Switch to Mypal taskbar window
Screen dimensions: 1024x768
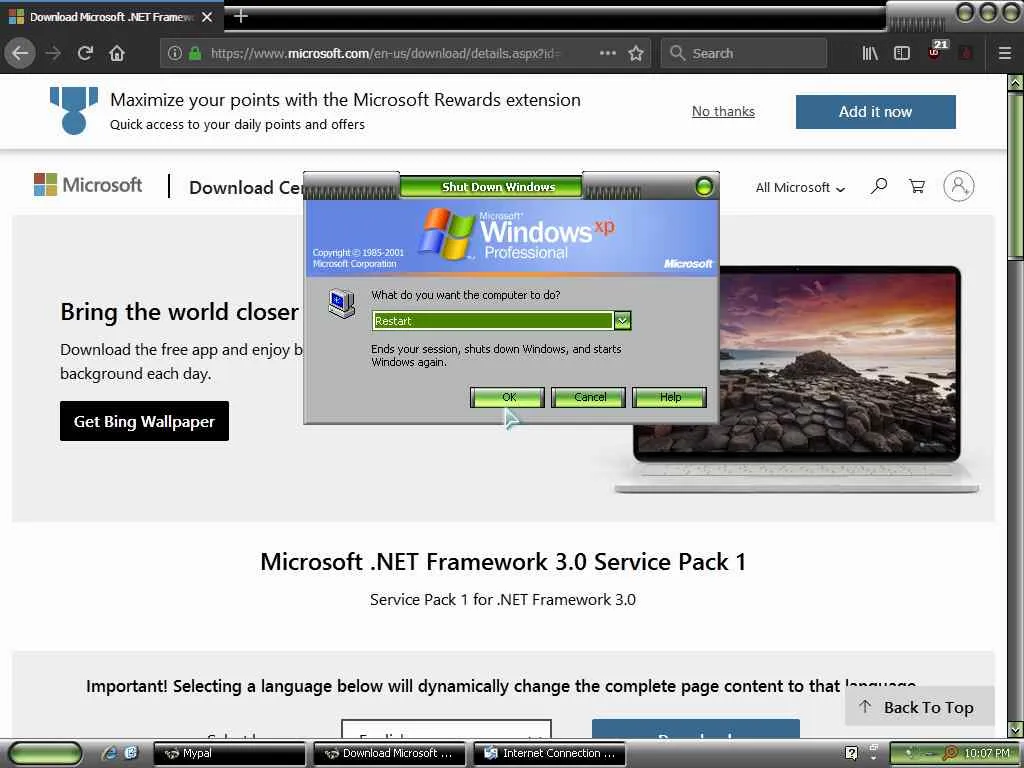(x=229, y=753)
